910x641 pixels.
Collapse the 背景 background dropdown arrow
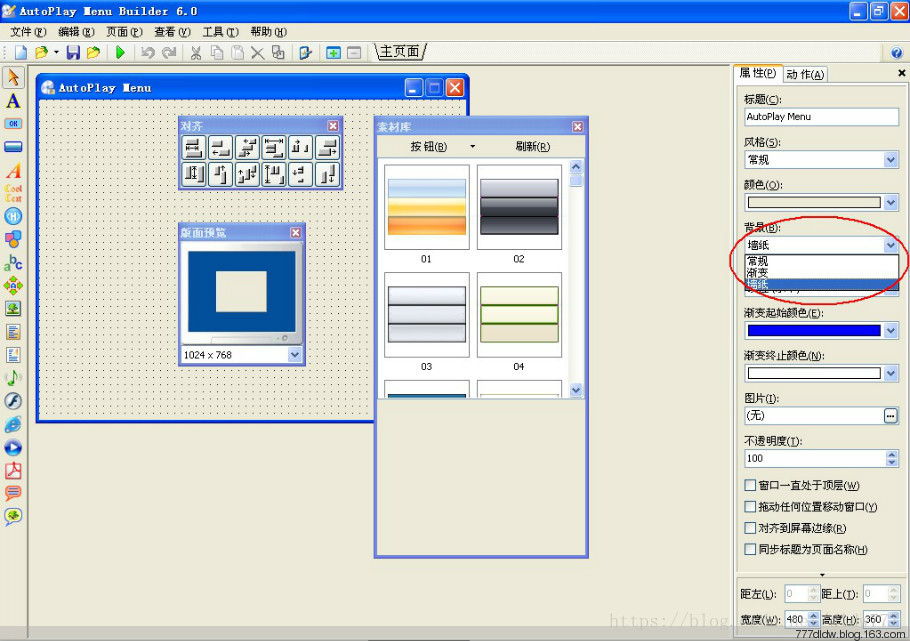(891, 245)
